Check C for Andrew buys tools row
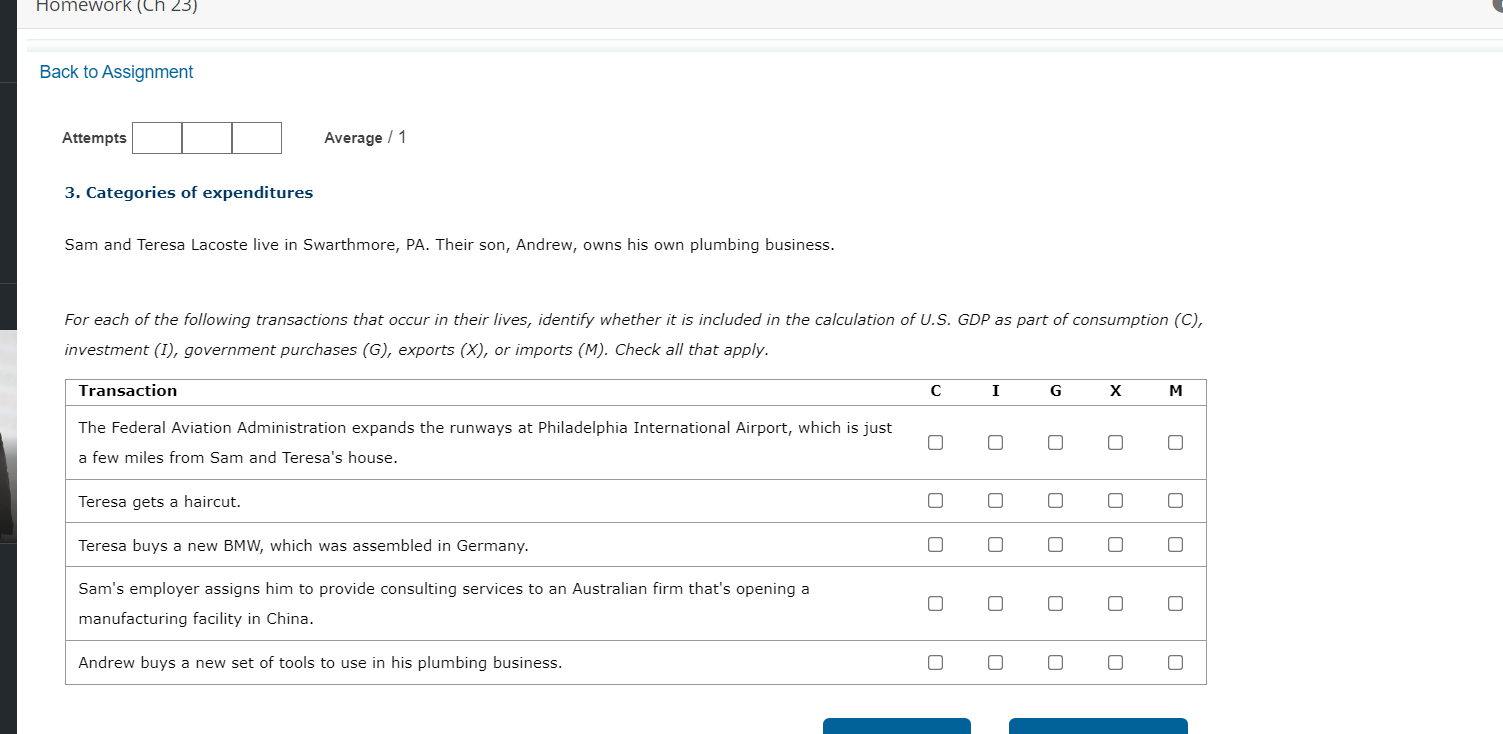The width and height of the screenshot is (1503, 734). pyautogui.click(x=935, y=662)
